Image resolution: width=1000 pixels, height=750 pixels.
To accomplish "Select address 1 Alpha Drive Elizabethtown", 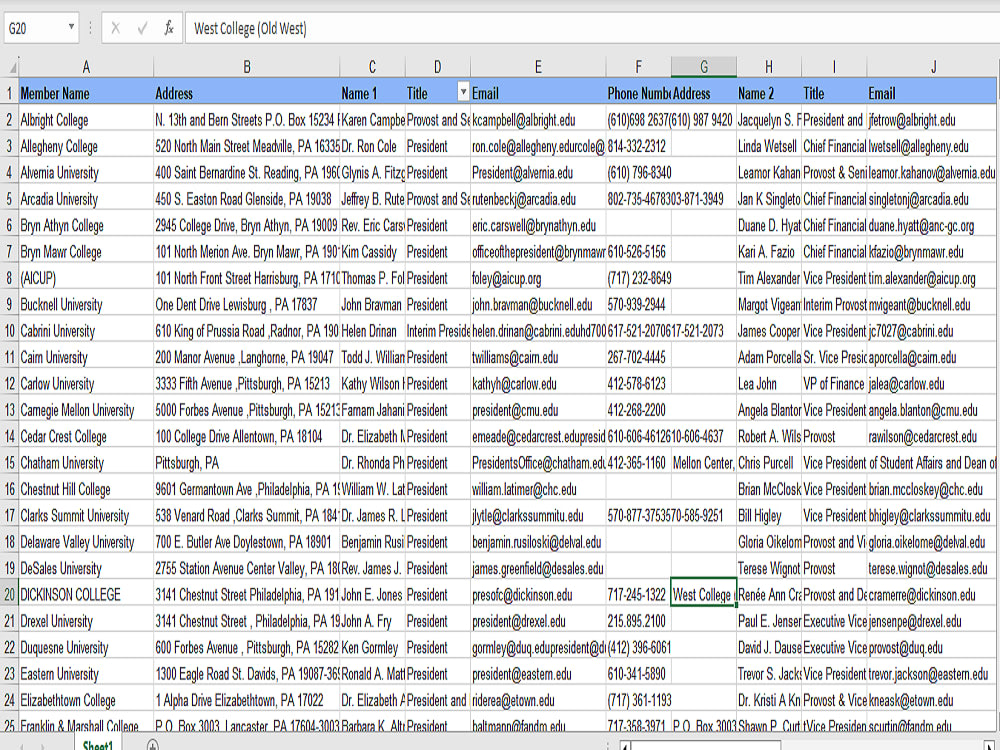I will [246, 700].
